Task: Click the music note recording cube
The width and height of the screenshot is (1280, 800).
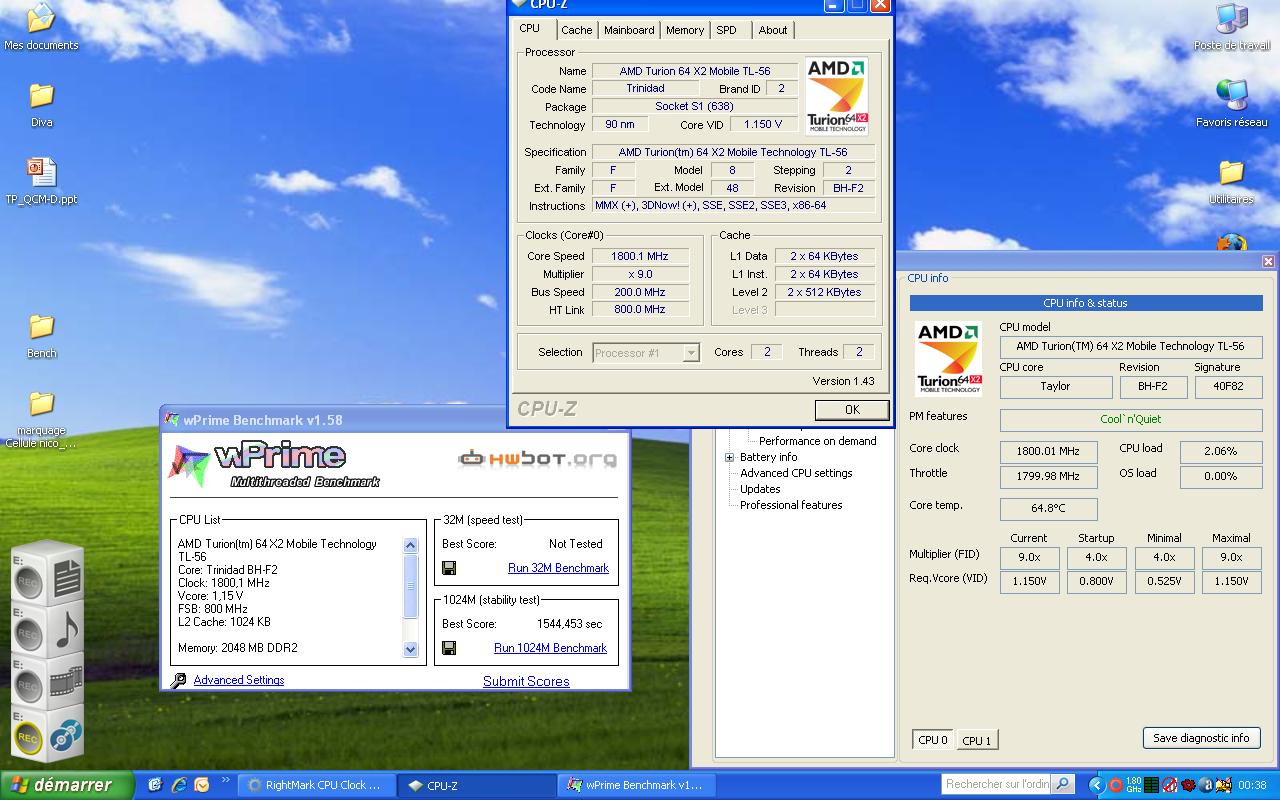Action: click(49, 630)
